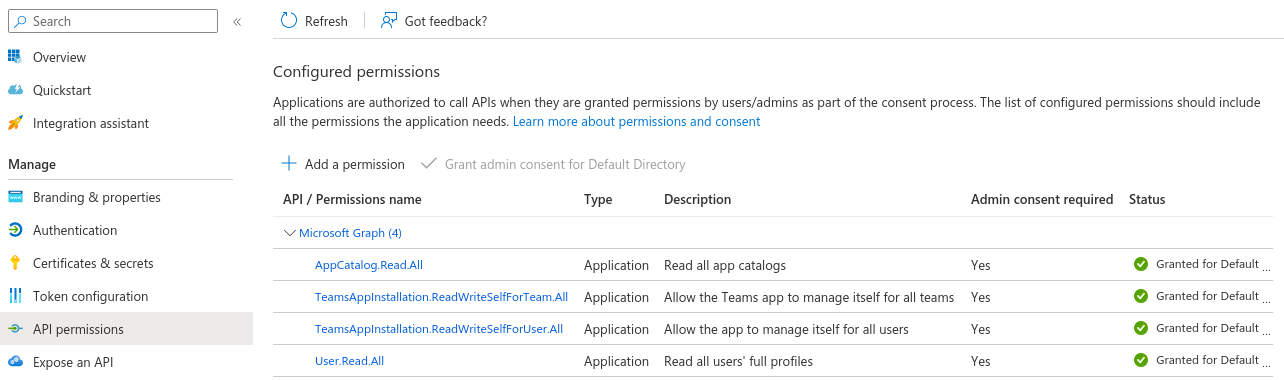Open TeamsAppInstallation.ReadWriteSelfForTeam.All permission
This screenshot has height=380, width=1284.
pos(441,297)
